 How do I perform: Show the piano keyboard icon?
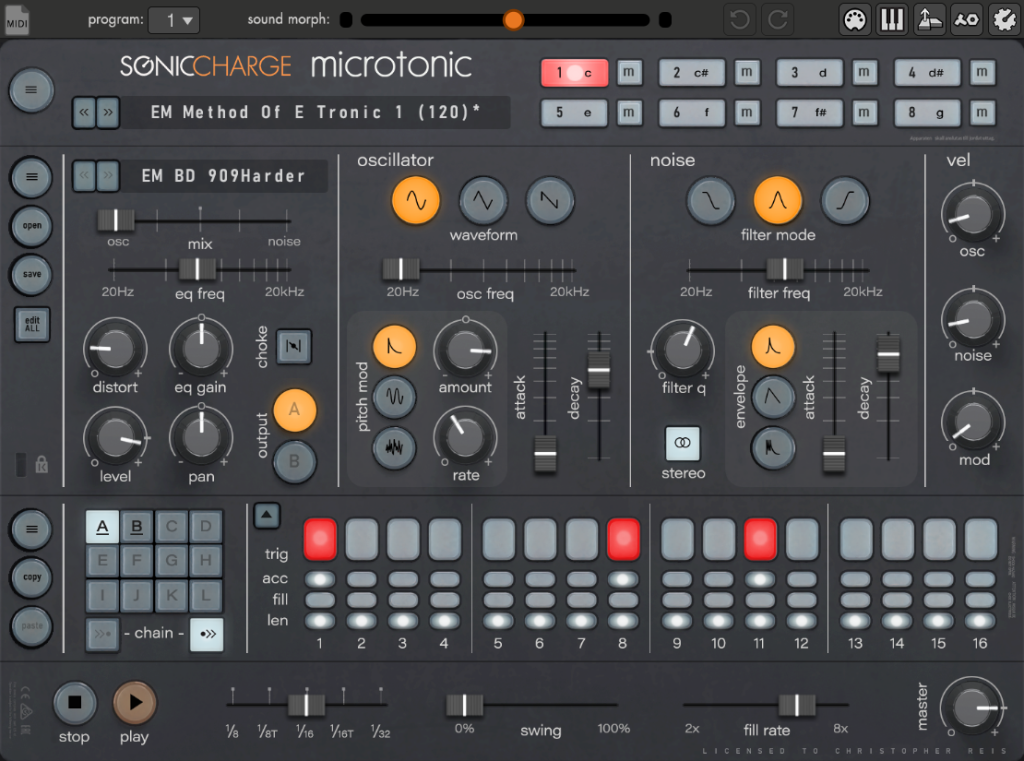coord(891,20)
